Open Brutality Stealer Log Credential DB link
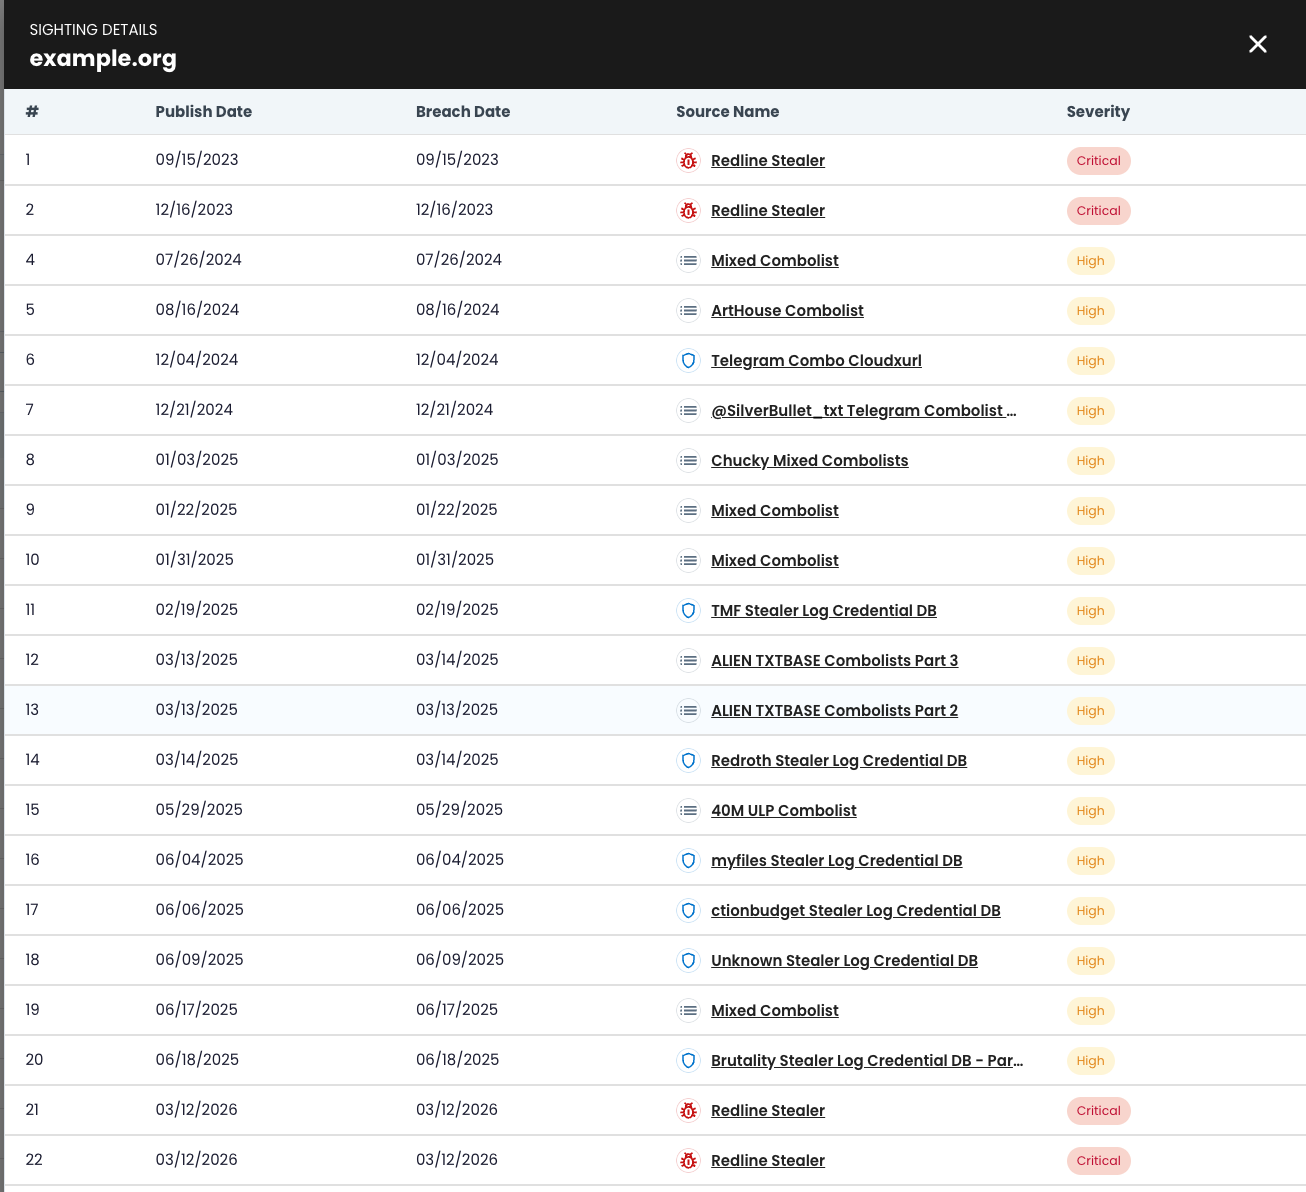The height and width of the screenshot is (1192, 1306). point(867,1060)
